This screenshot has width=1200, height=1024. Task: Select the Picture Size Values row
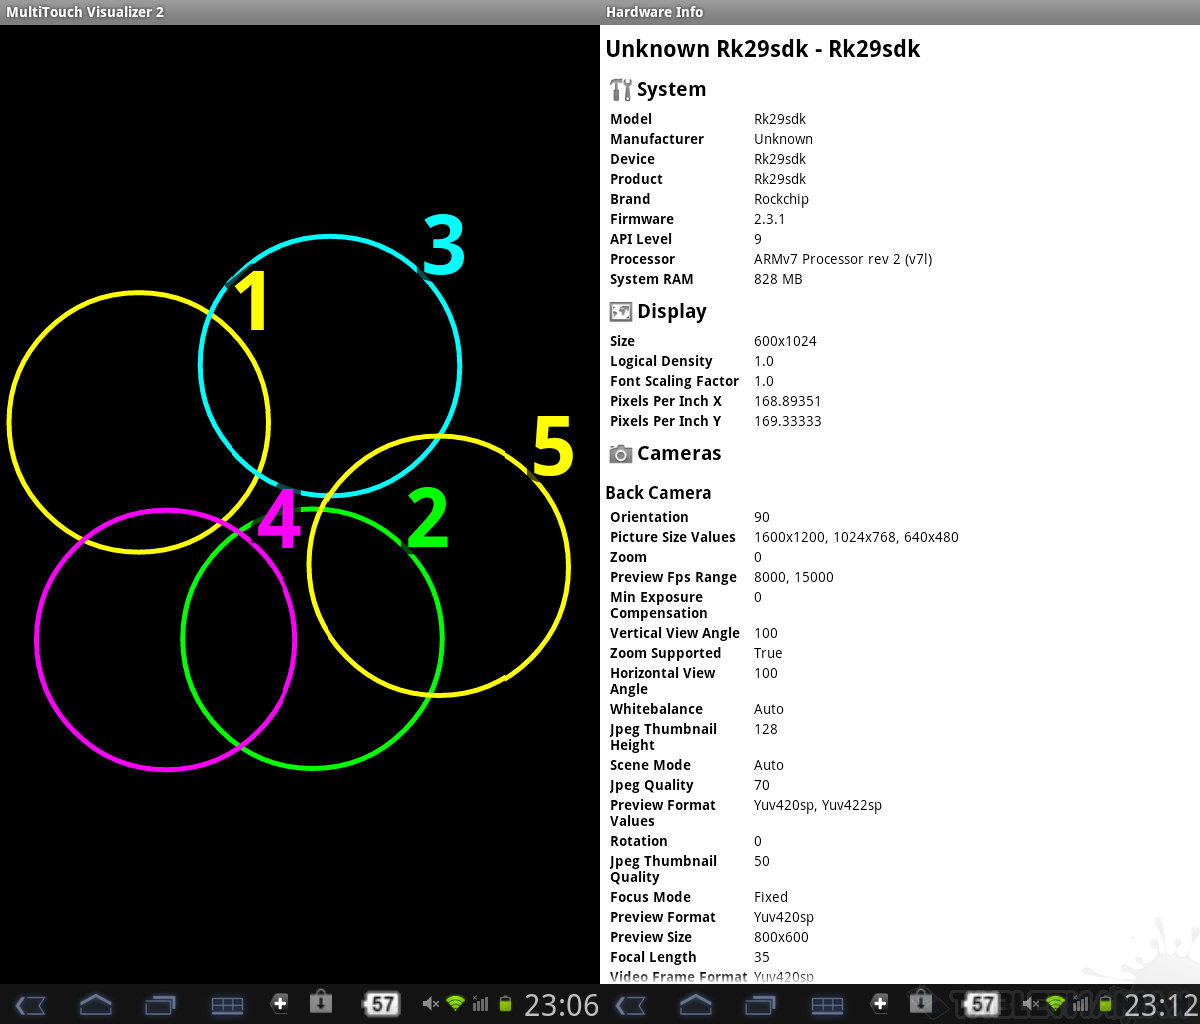click(x=784, y=537)
